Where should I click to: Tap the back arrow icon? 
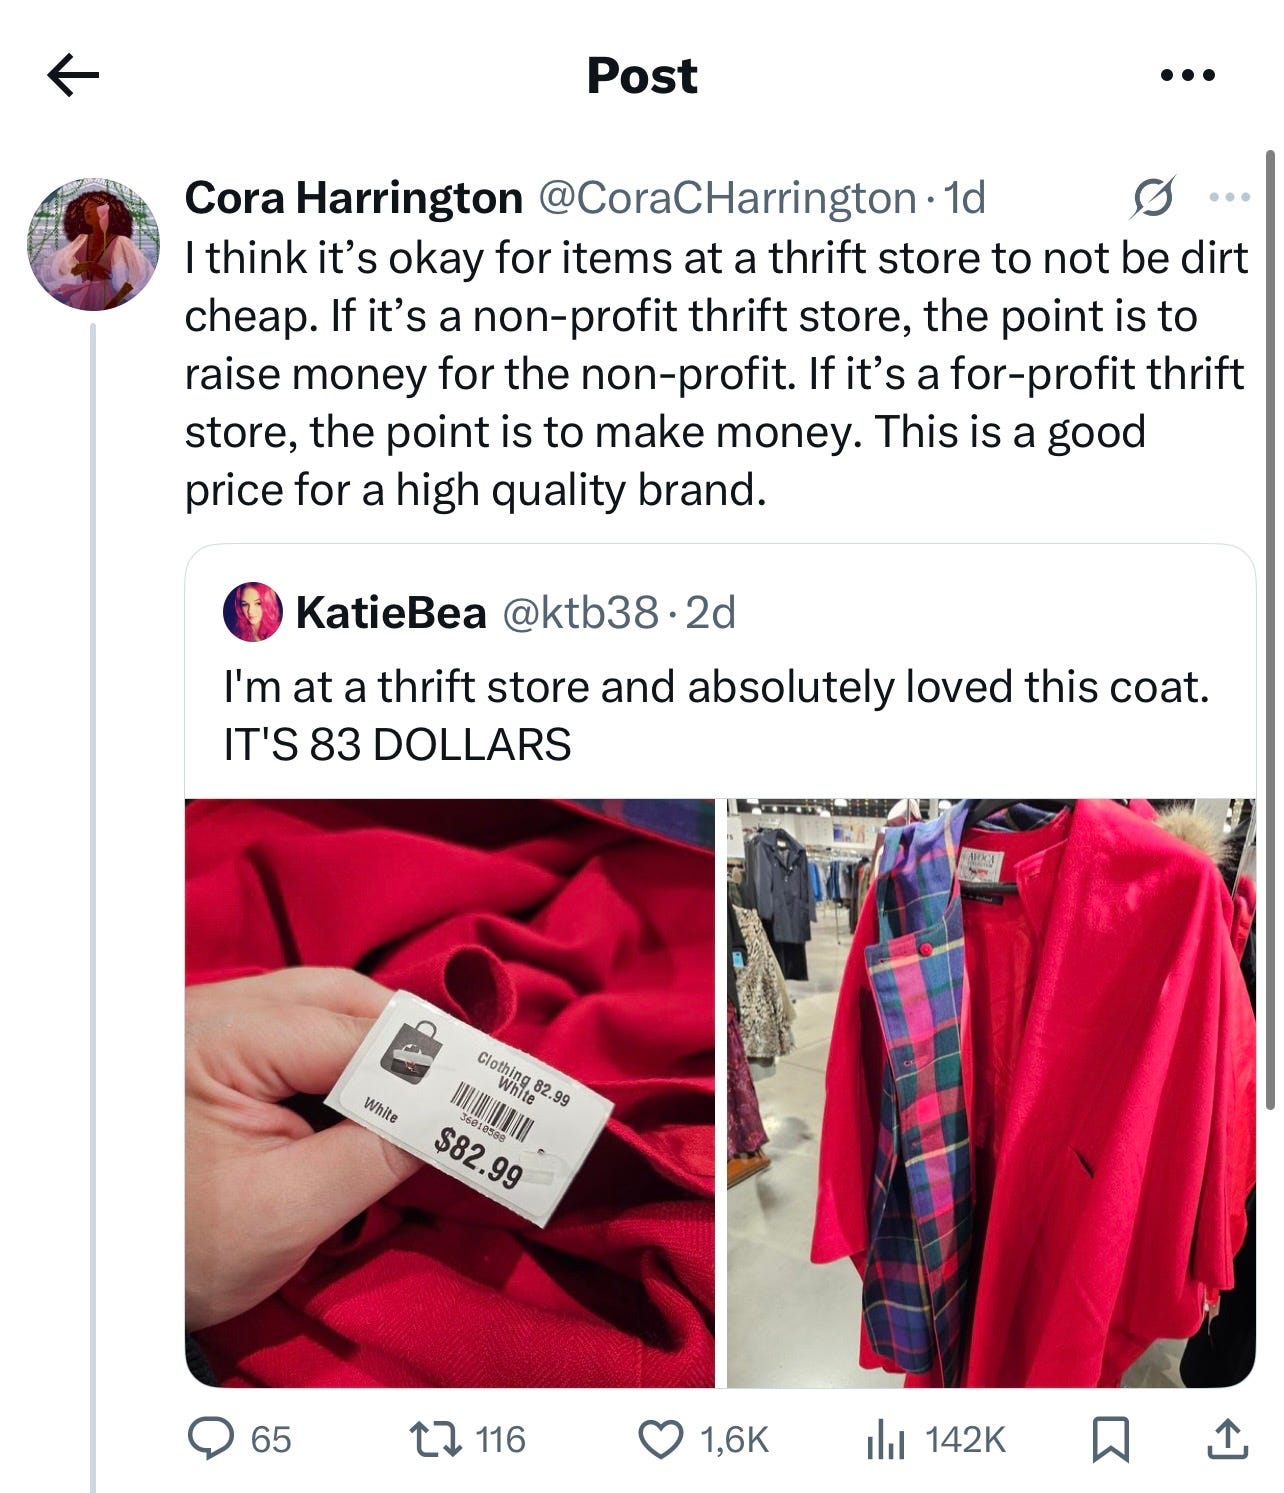coord(73,76)
